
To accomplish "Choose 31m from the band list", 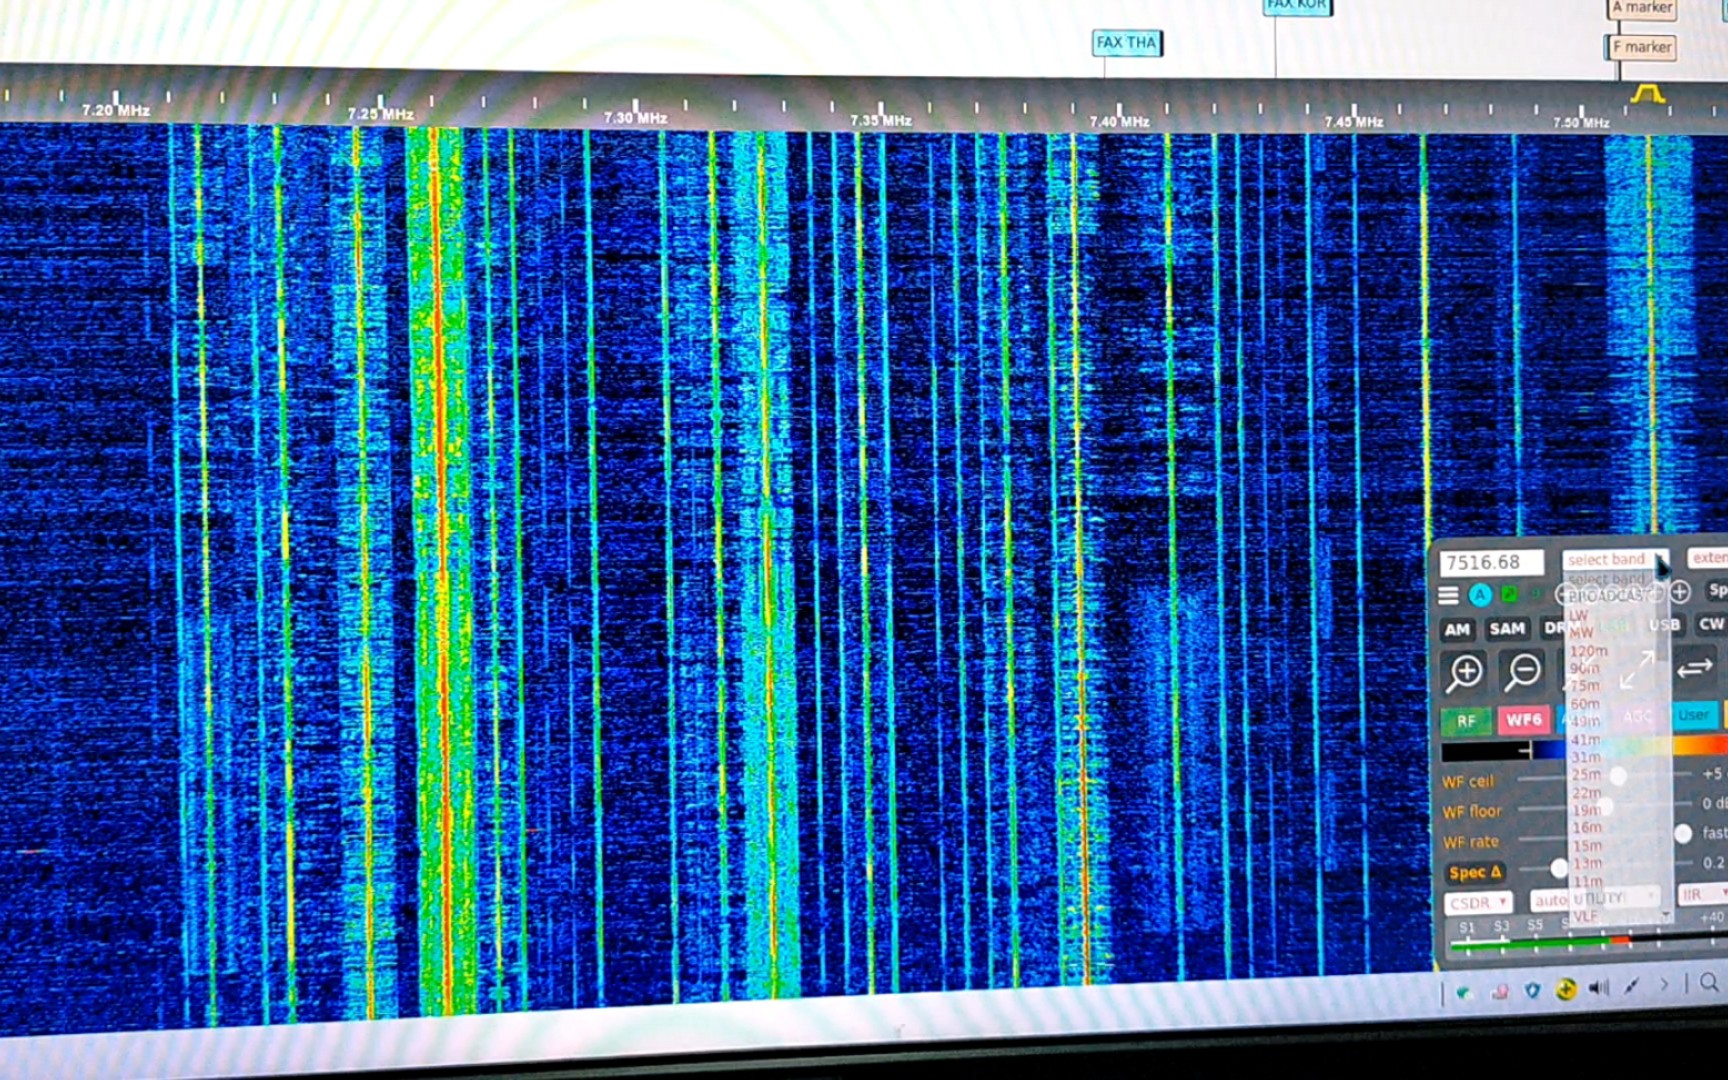I will pos(1586,757).
